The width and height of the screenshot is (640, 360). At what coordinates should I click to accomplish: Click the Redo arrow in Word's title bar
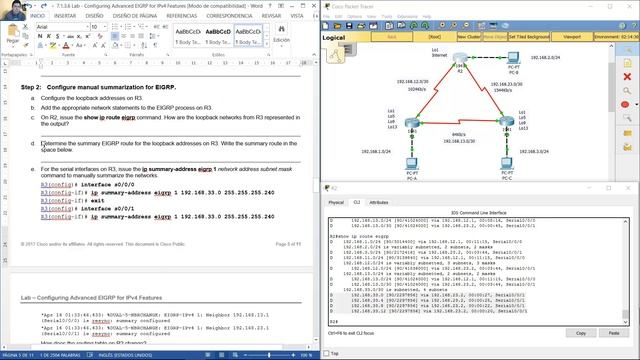pyautogui.click(x=44, y=6)
